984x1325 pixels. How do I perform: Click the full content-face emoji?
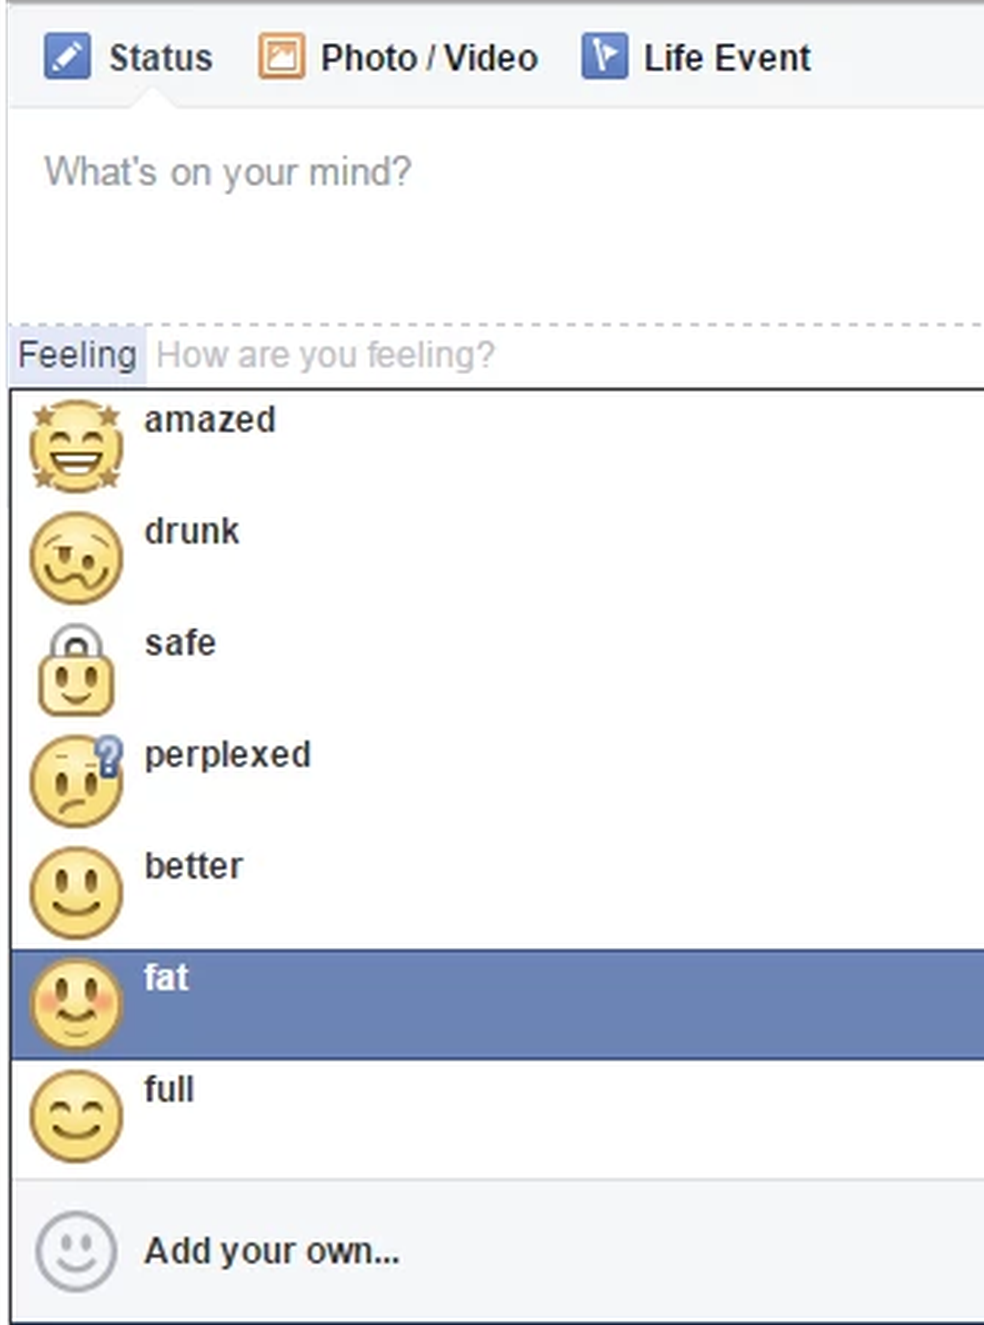[x=76, y=1117]
